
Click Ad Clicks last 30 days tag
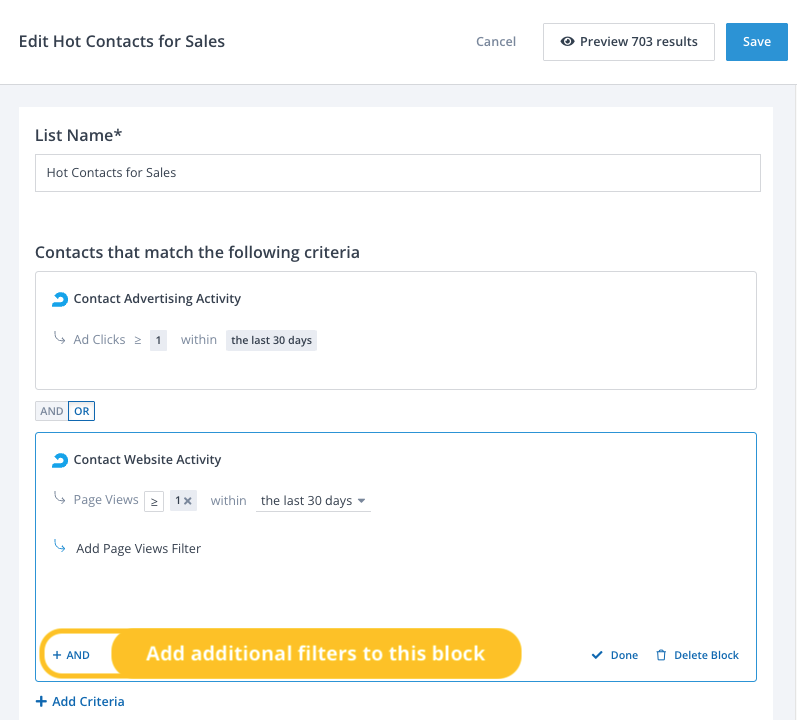click(x=271, y=340)
